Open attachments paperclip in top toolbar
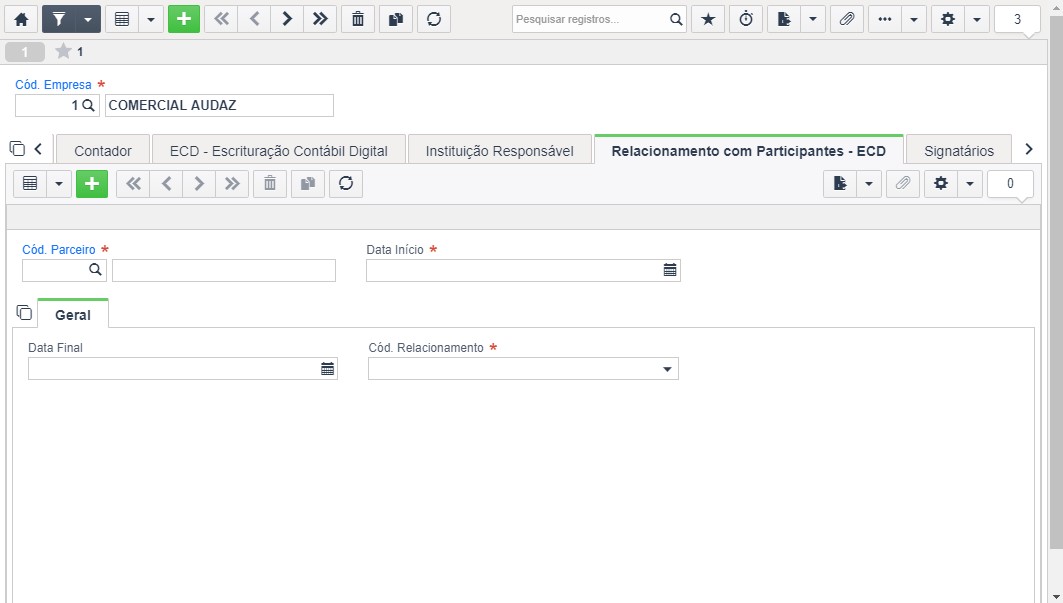 pos(847,19)
